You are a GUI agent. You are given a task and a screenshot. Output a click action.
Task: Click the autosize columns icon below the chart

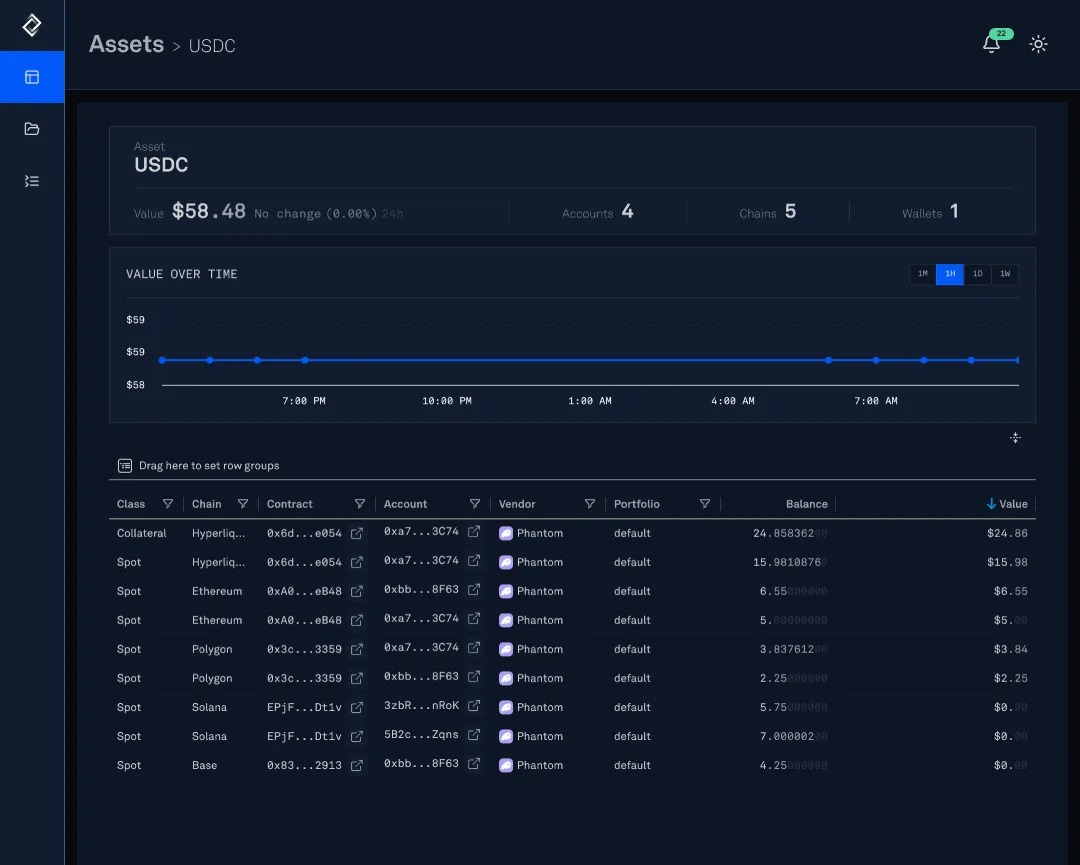click(x=1015, y=438)
